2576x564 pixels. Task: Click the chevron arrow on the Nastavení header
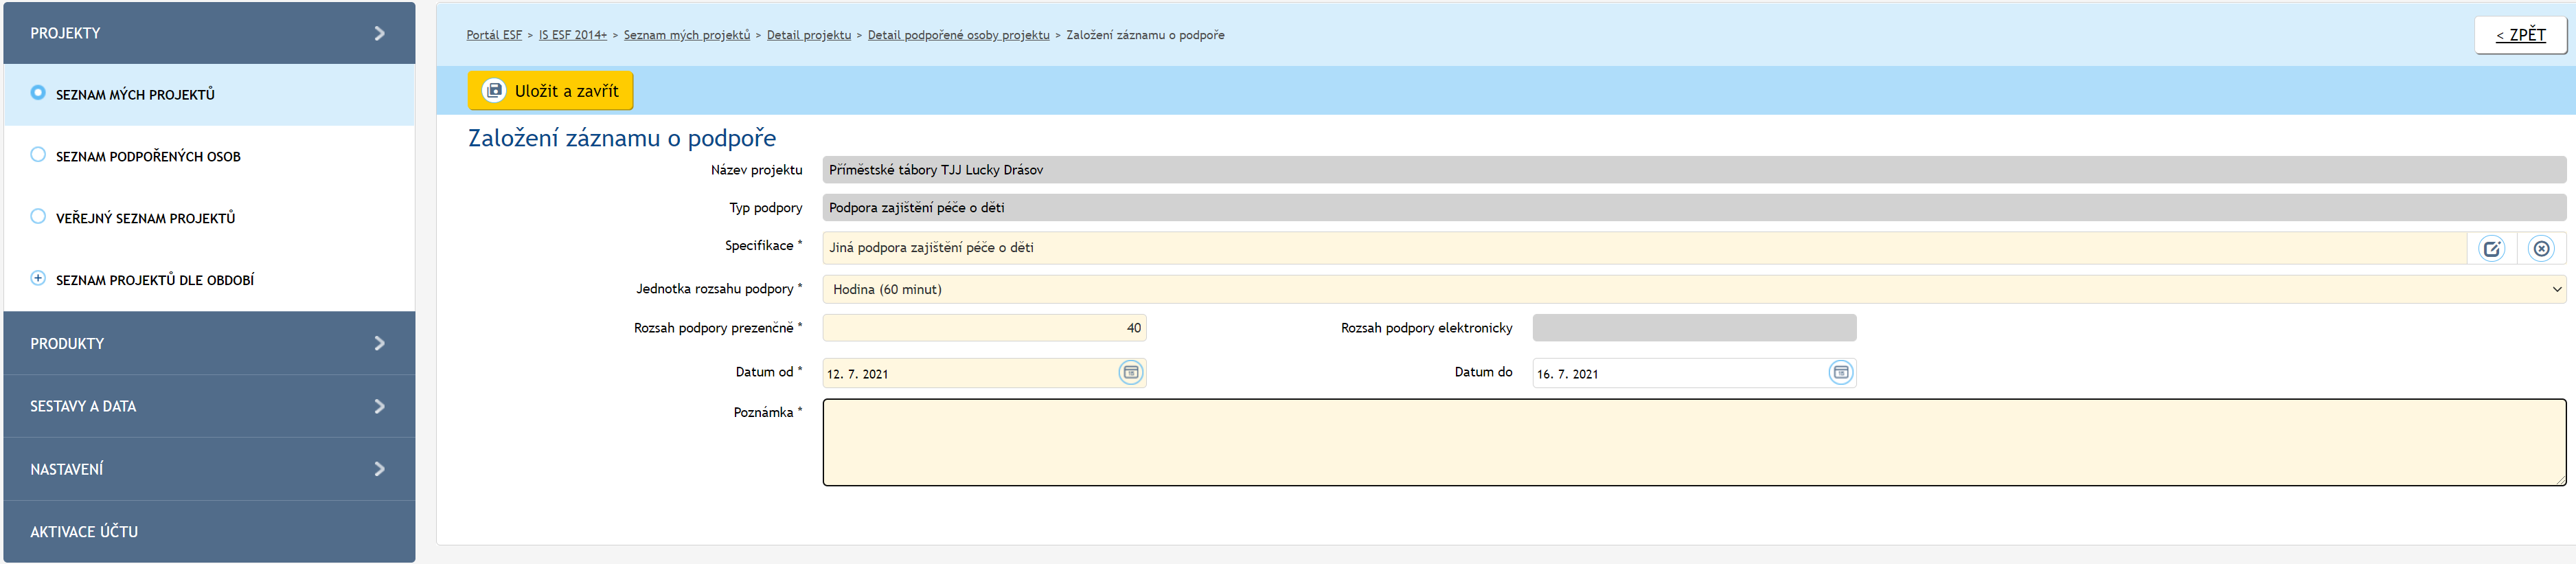[379, 469]
